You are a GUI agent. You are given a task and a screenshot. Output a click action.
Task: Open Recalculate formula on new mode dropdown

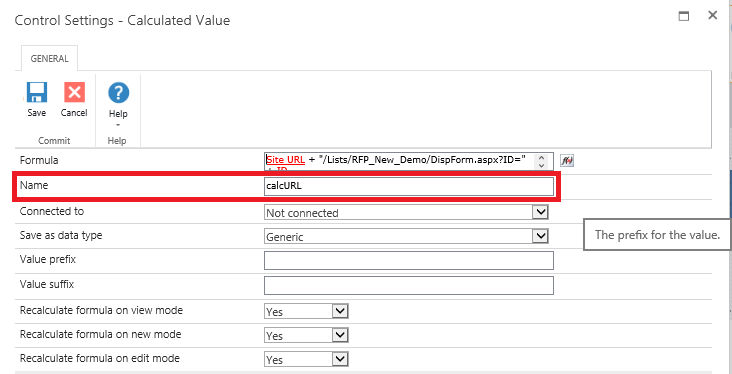(x=306, y=335)
